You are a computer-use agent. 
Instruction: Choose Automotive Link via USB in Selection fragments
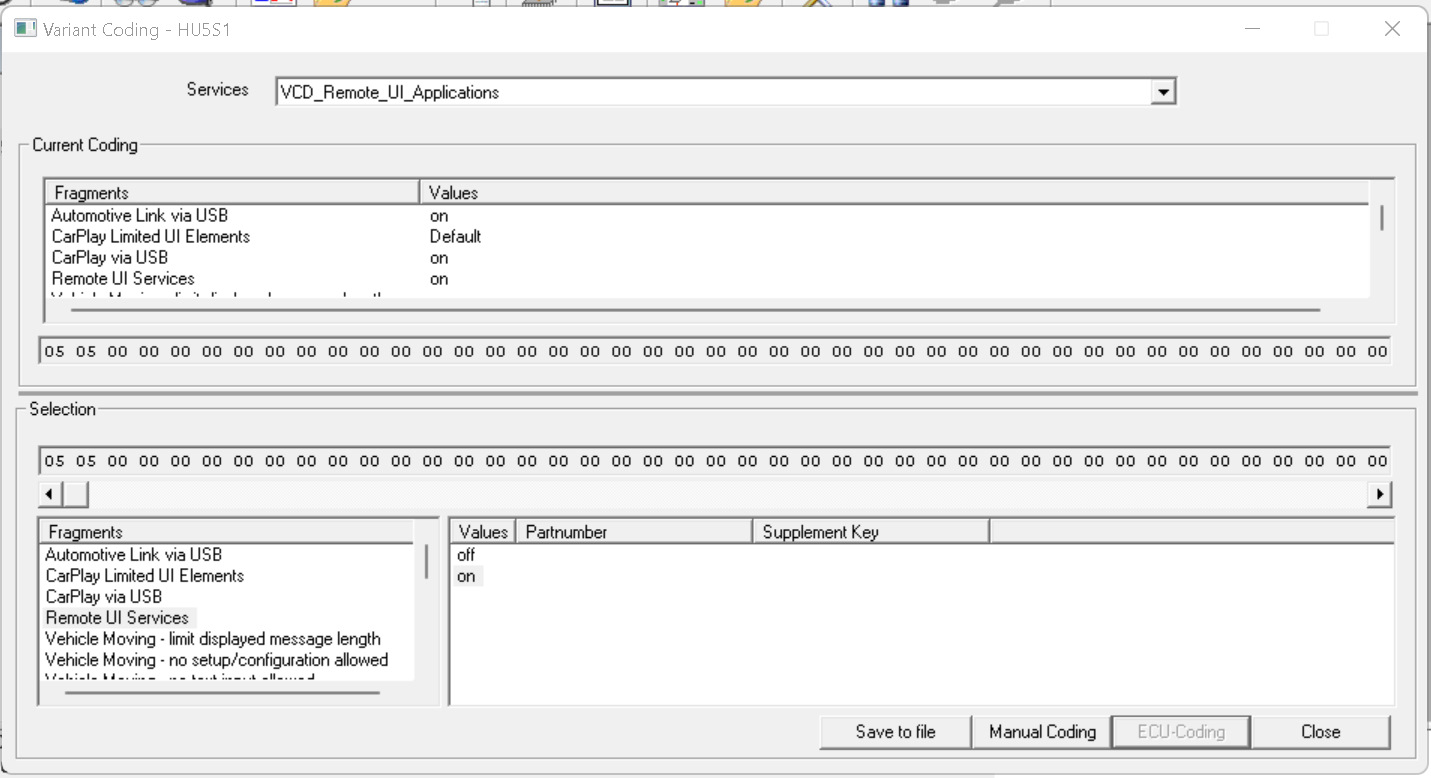pos(134,554)
